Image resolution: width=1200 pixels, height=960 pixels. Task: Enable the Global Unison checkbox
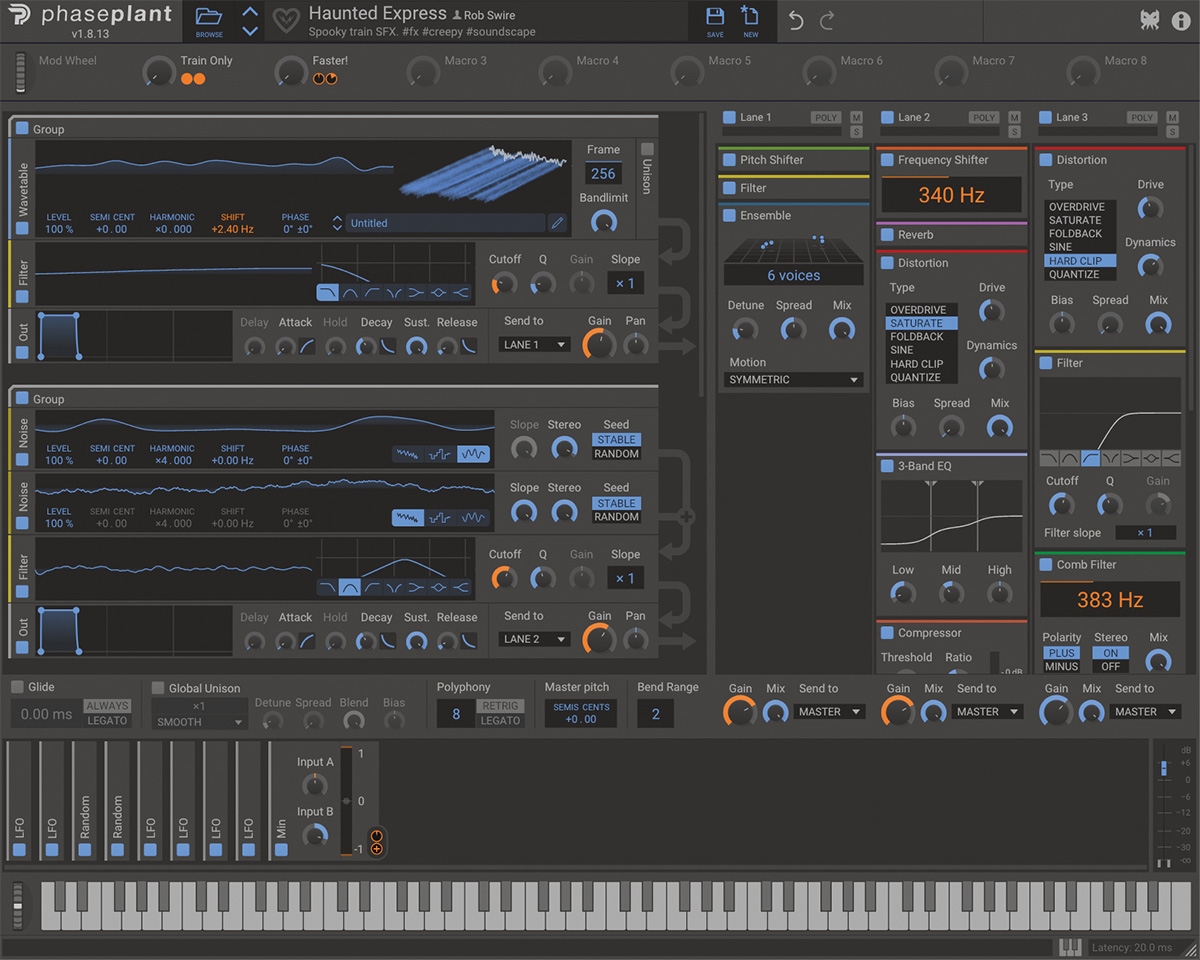158,688
